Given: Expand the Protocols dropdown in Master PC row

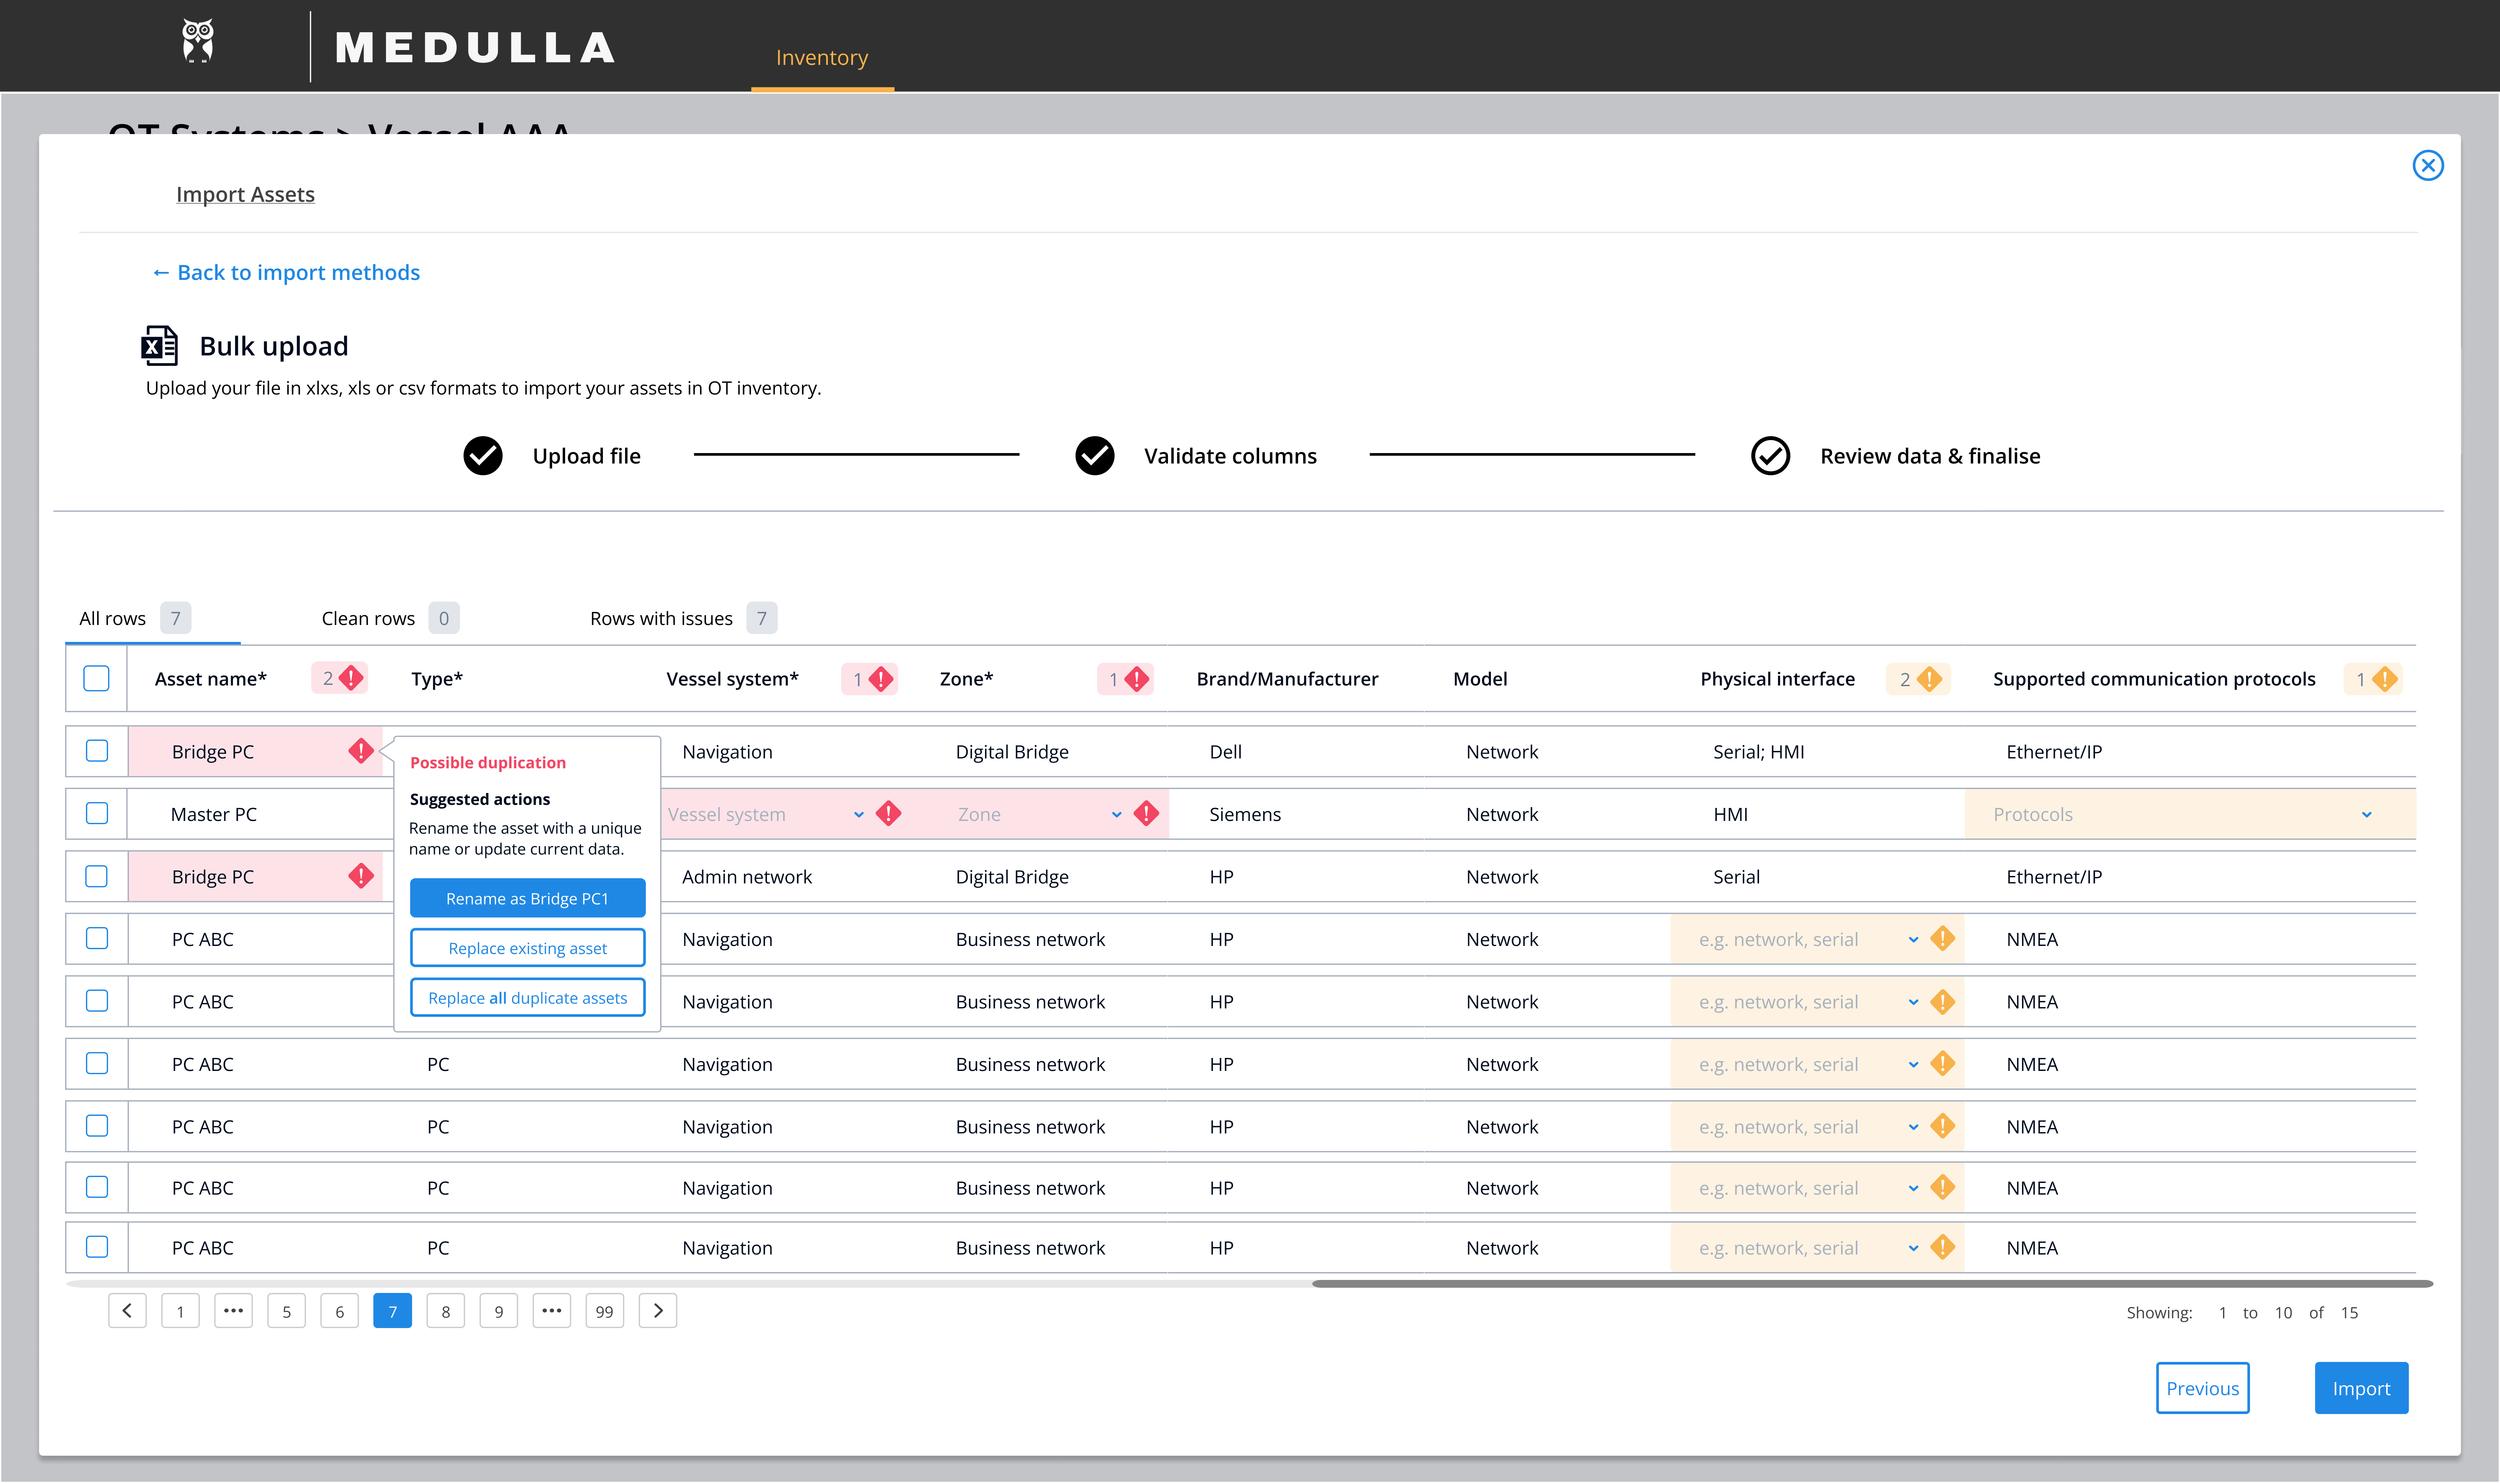Looking at the screenshot, I should pyautogui.click(x=2366, y=815).
